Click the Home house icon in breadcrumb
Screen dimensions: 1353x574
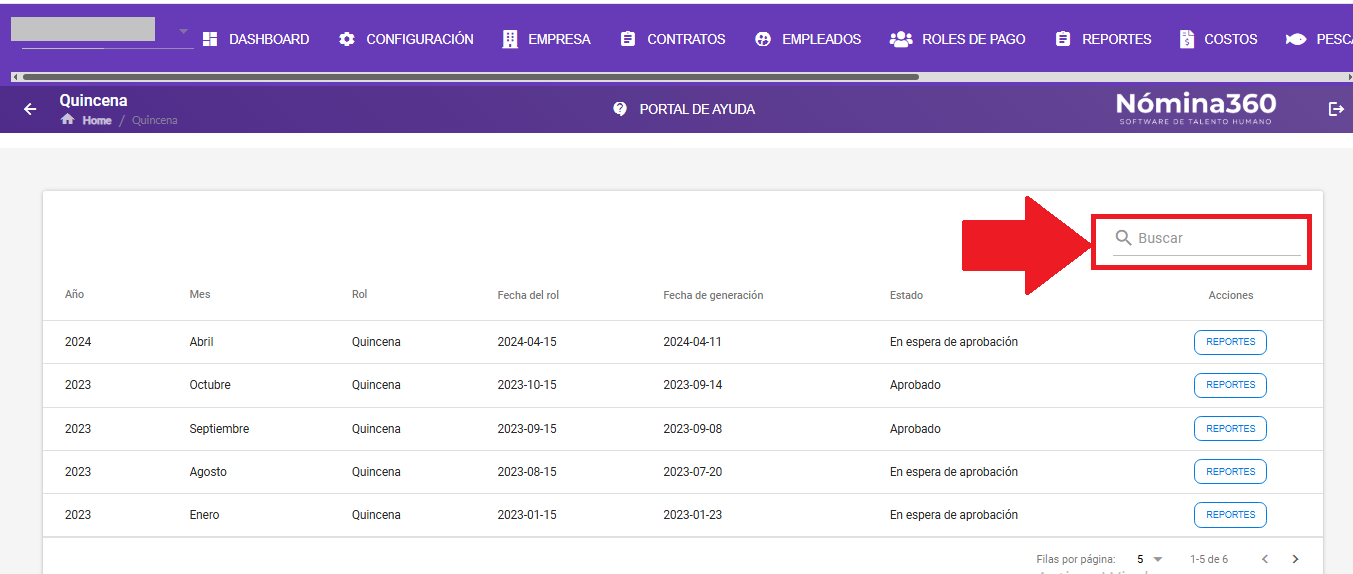(x=68, y=119)
